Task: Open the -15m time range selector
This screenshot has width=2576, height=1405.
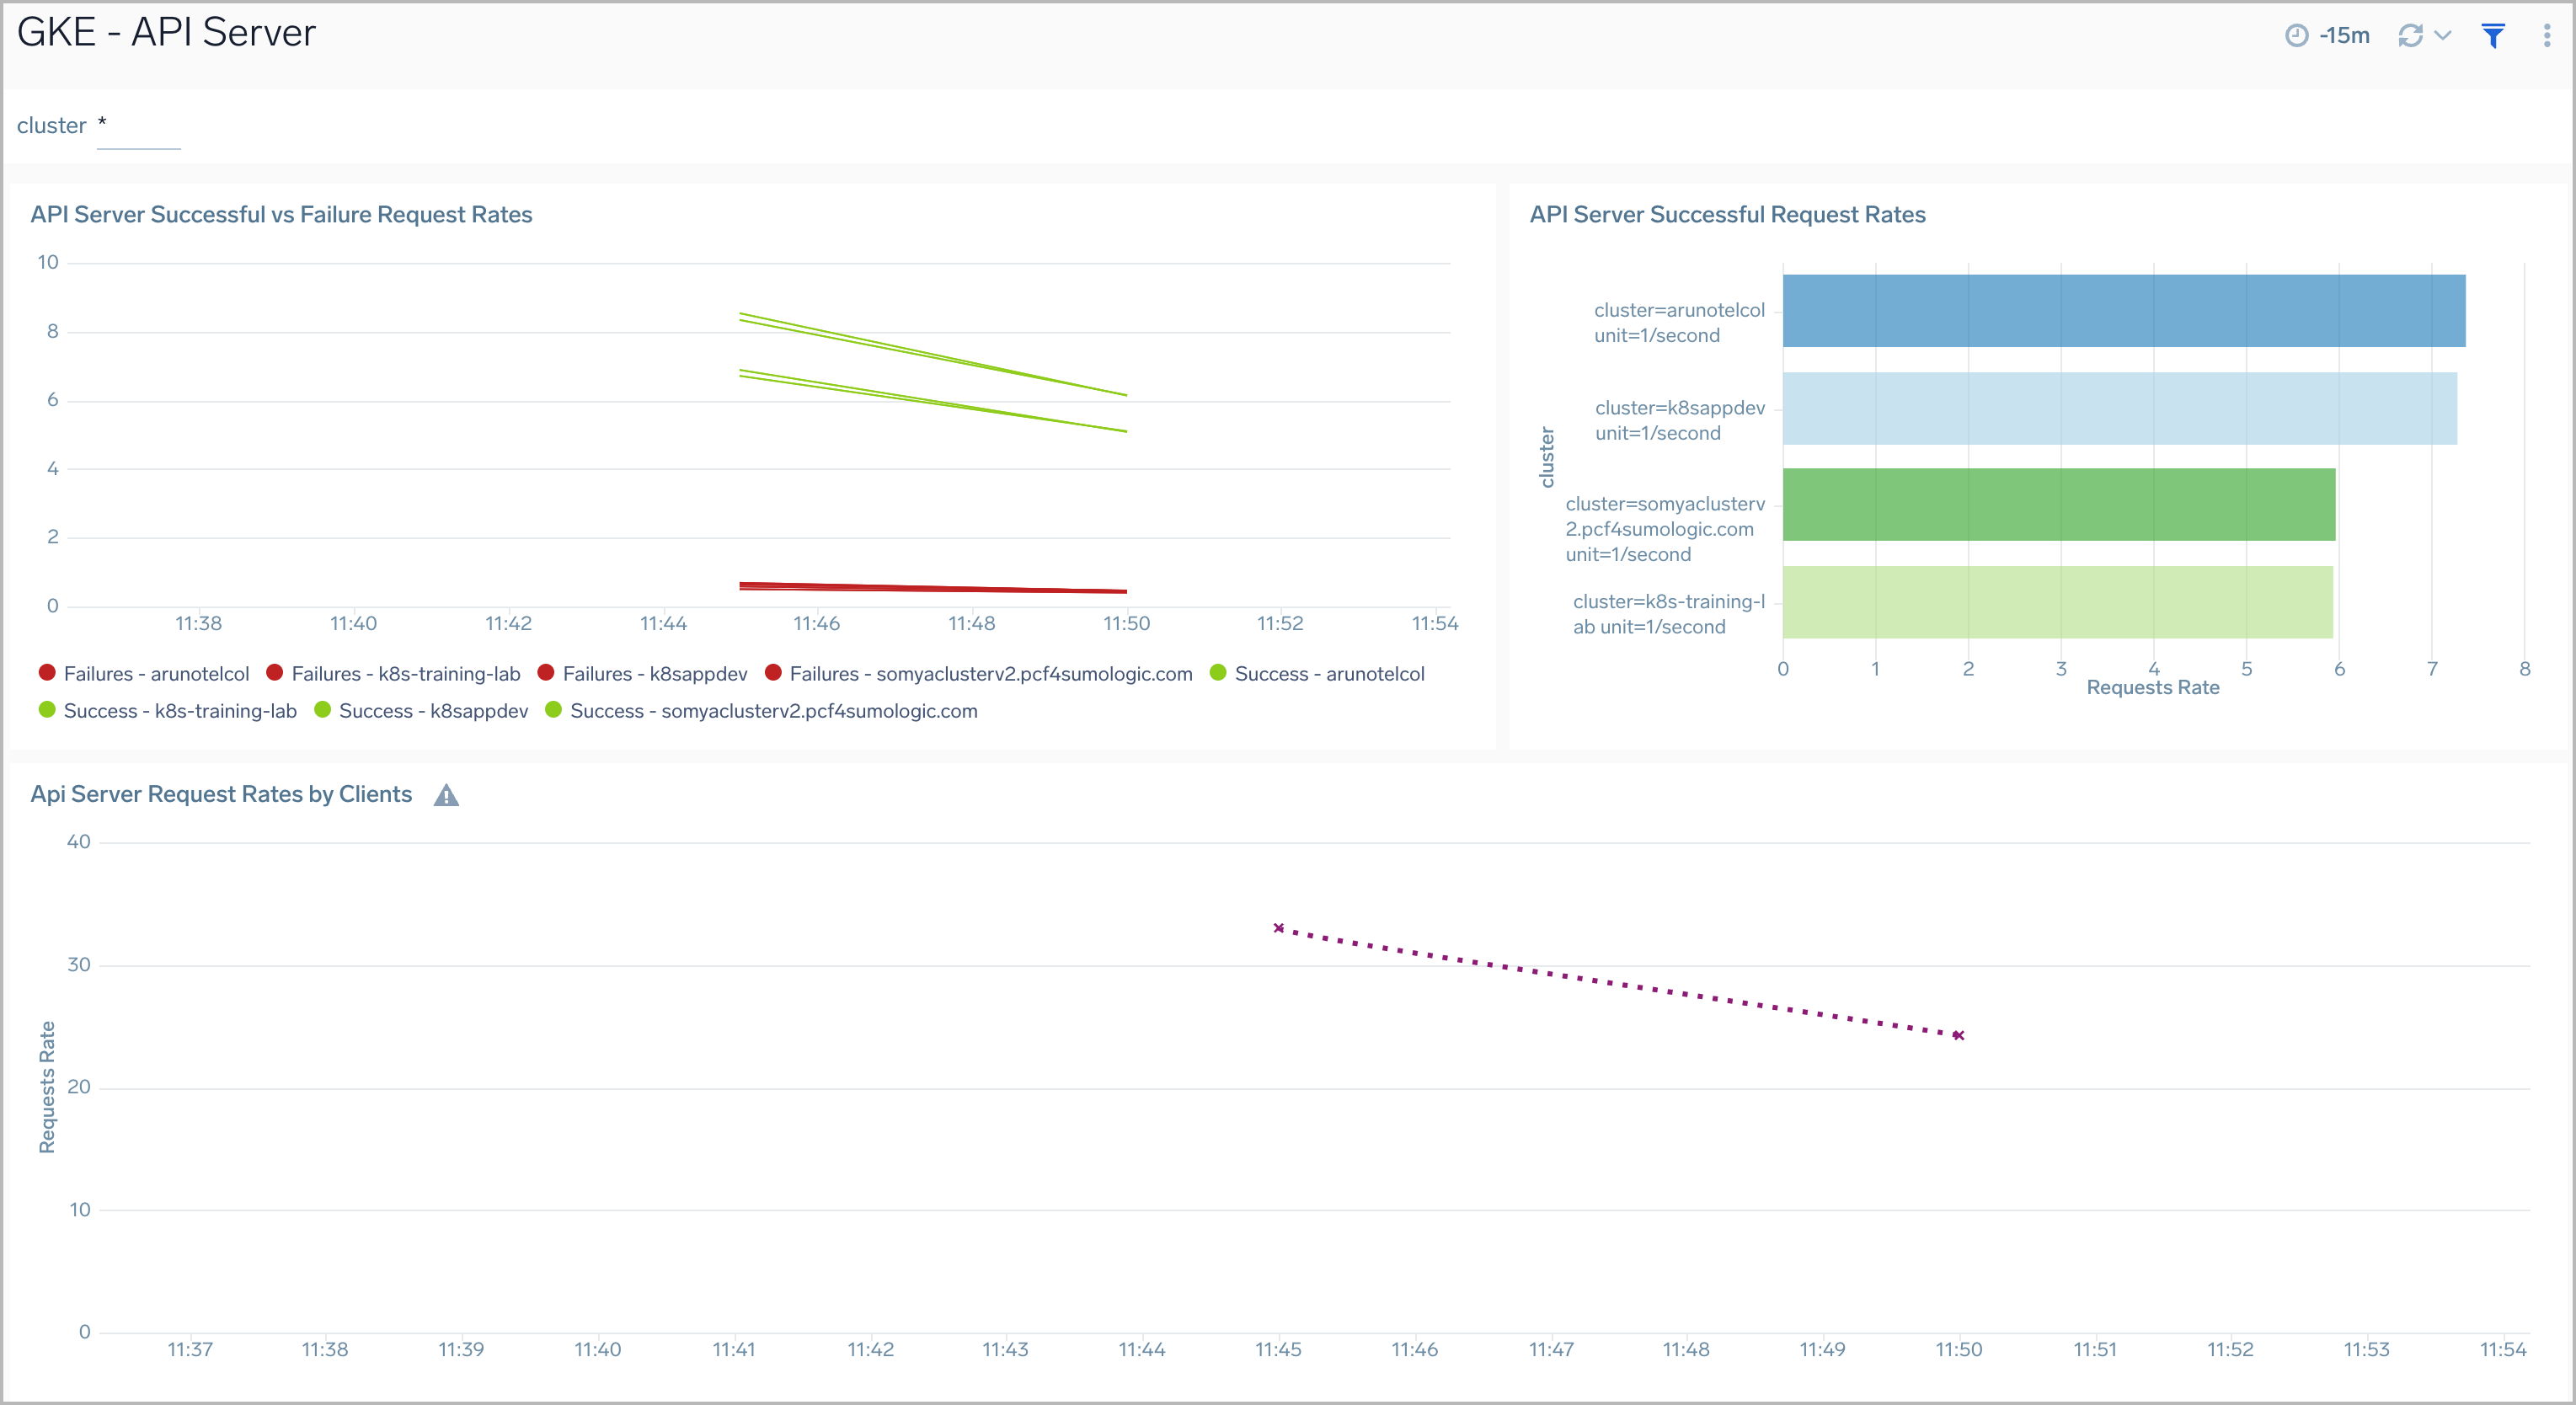Action: (2345, 35)
